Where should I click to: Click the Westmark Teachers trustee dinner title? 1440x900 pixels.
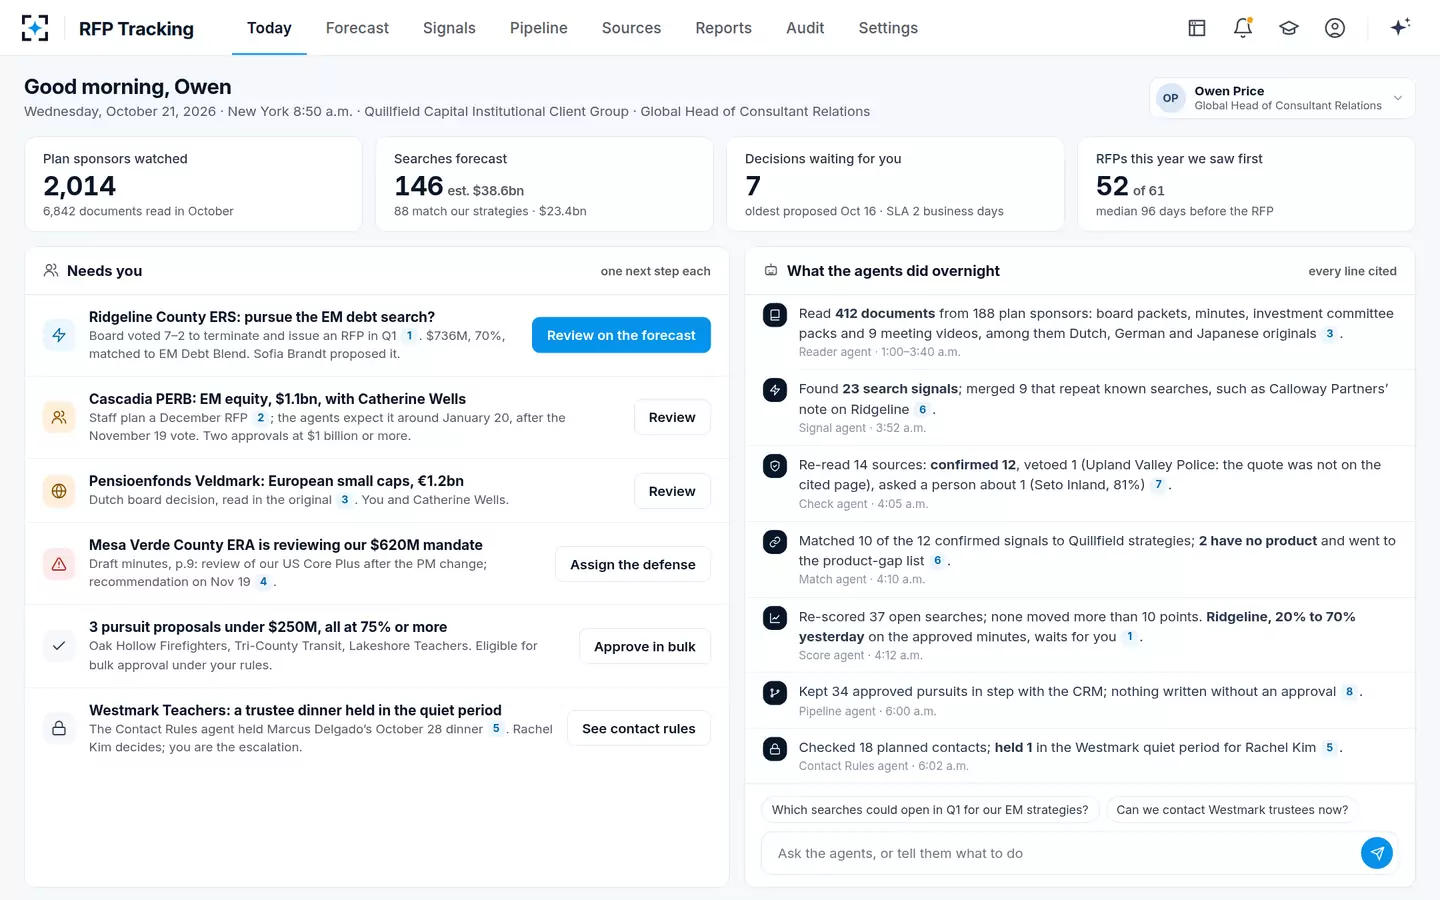(295, 710)
